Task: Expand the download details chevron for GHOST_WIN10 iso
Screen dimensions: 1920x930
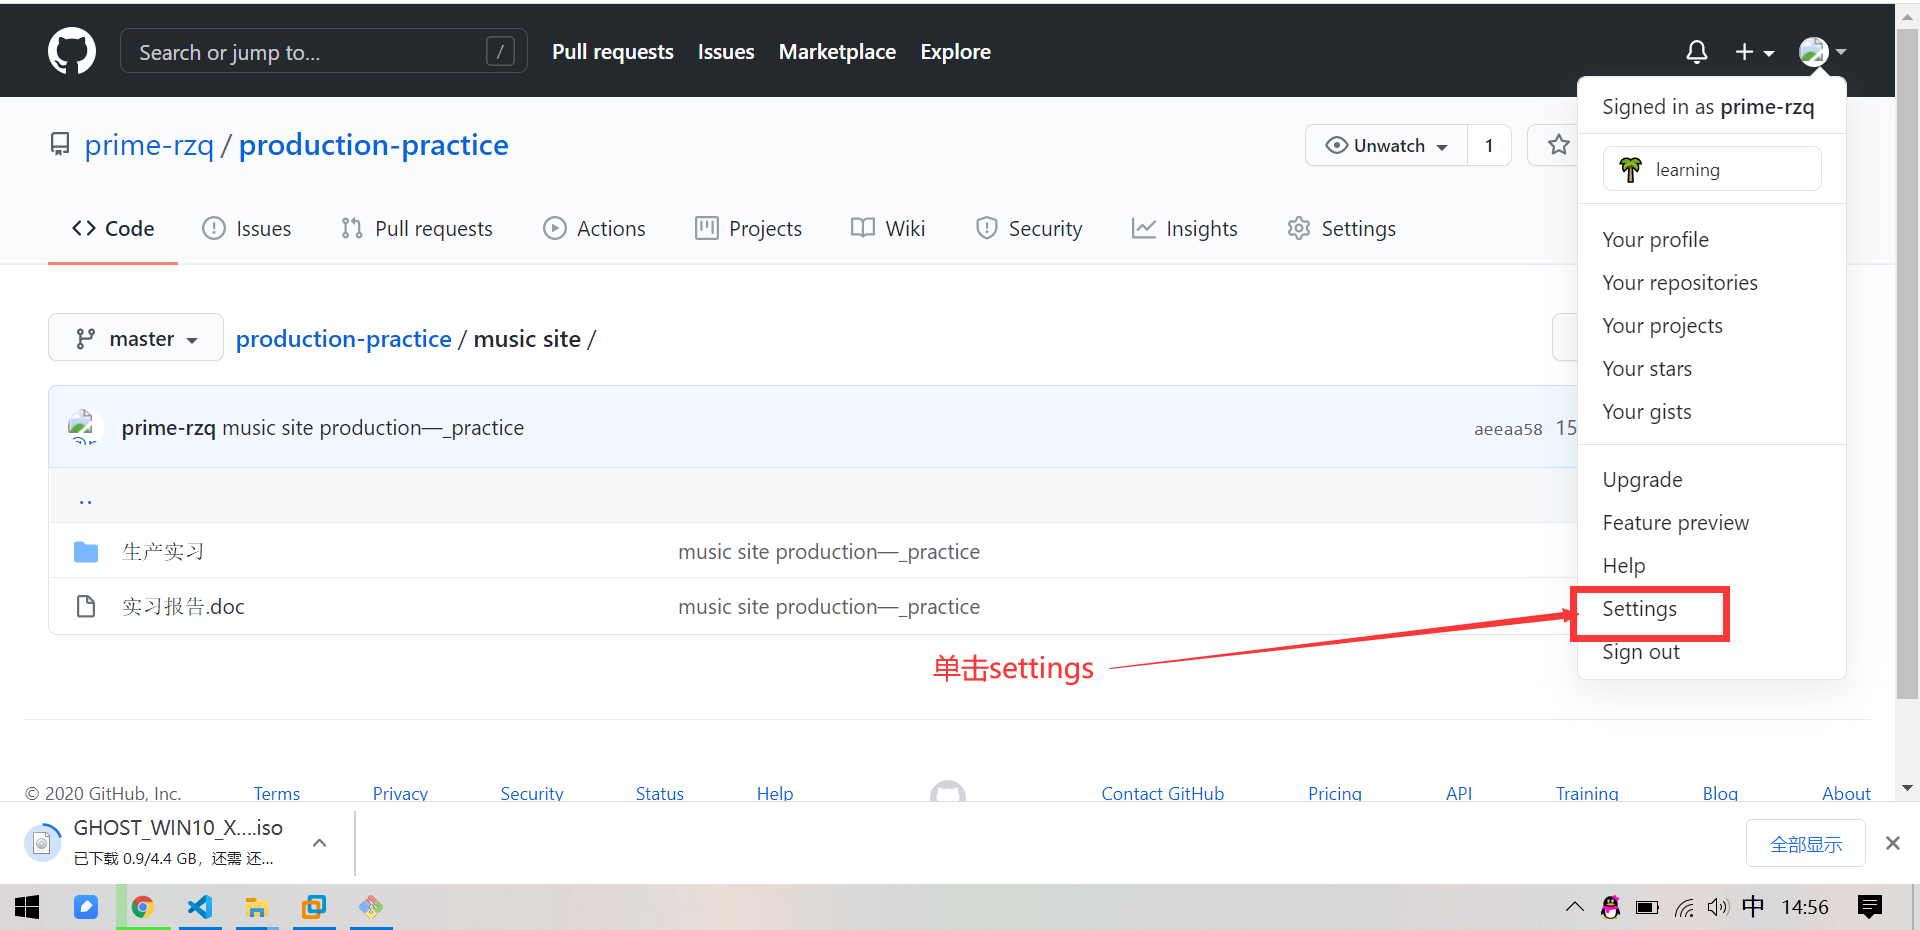Action: tap(319, 843)
